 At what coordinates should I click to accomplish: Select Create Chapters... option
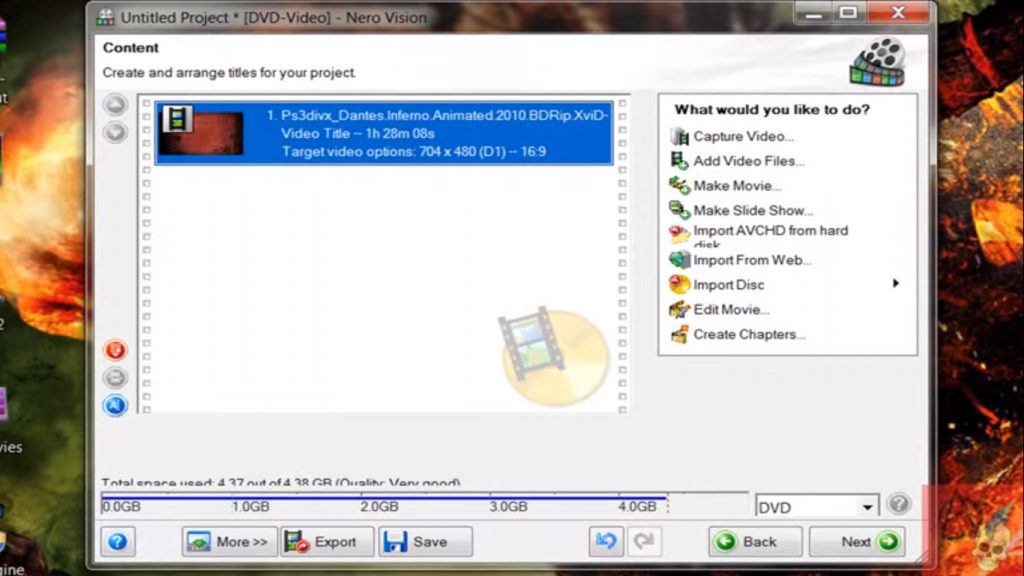[x=749, y=334]
